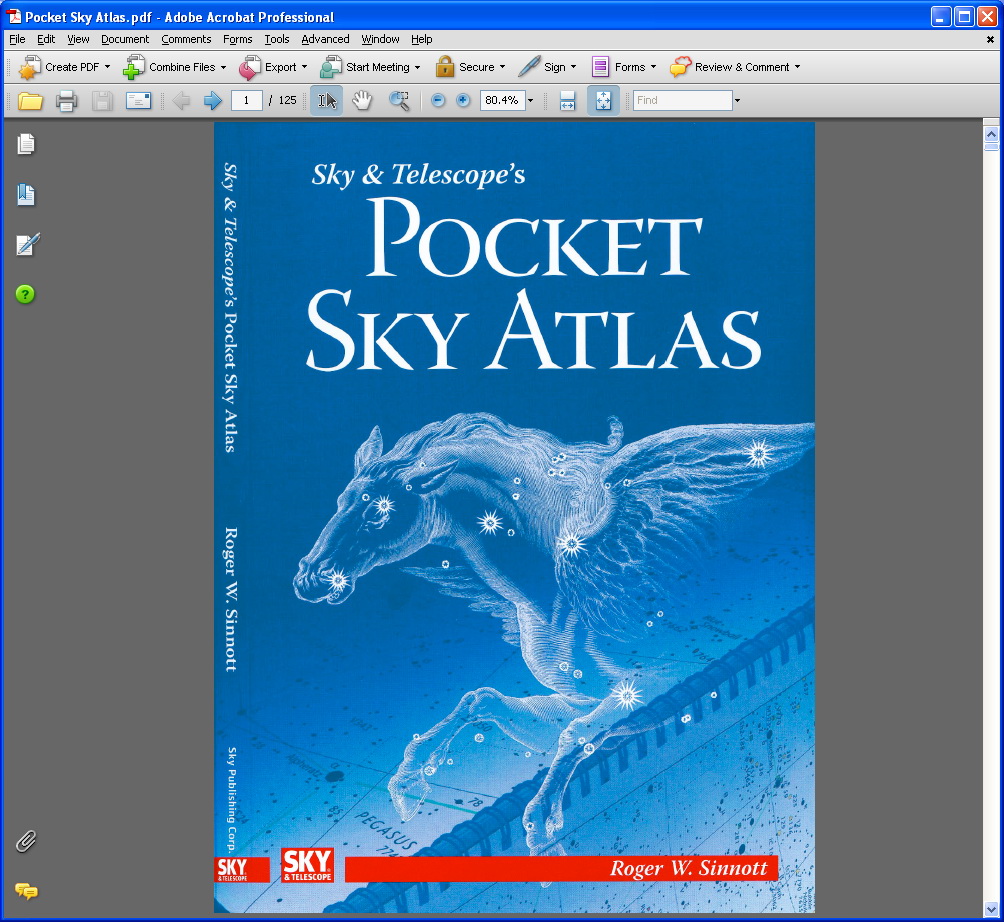Expand the Create PDF dropdown arrow
Image resolution: width=1004 pixels, height=922 pixels.
108,67
